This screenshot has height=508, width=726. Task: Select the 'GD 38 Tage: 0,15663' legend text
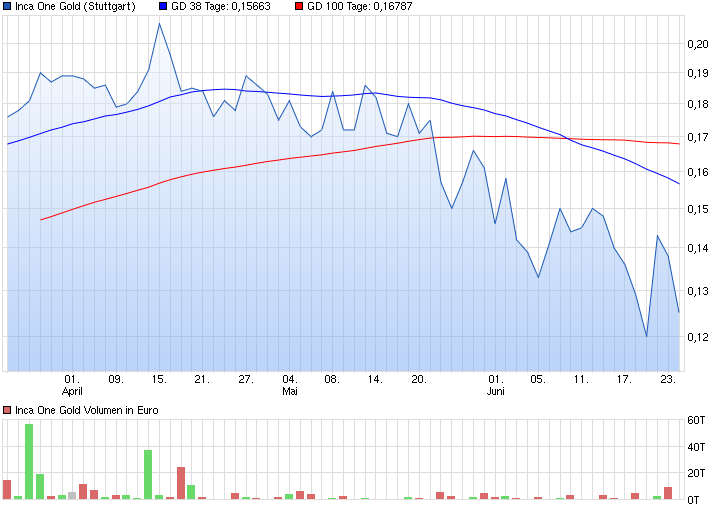pos(220,6)
